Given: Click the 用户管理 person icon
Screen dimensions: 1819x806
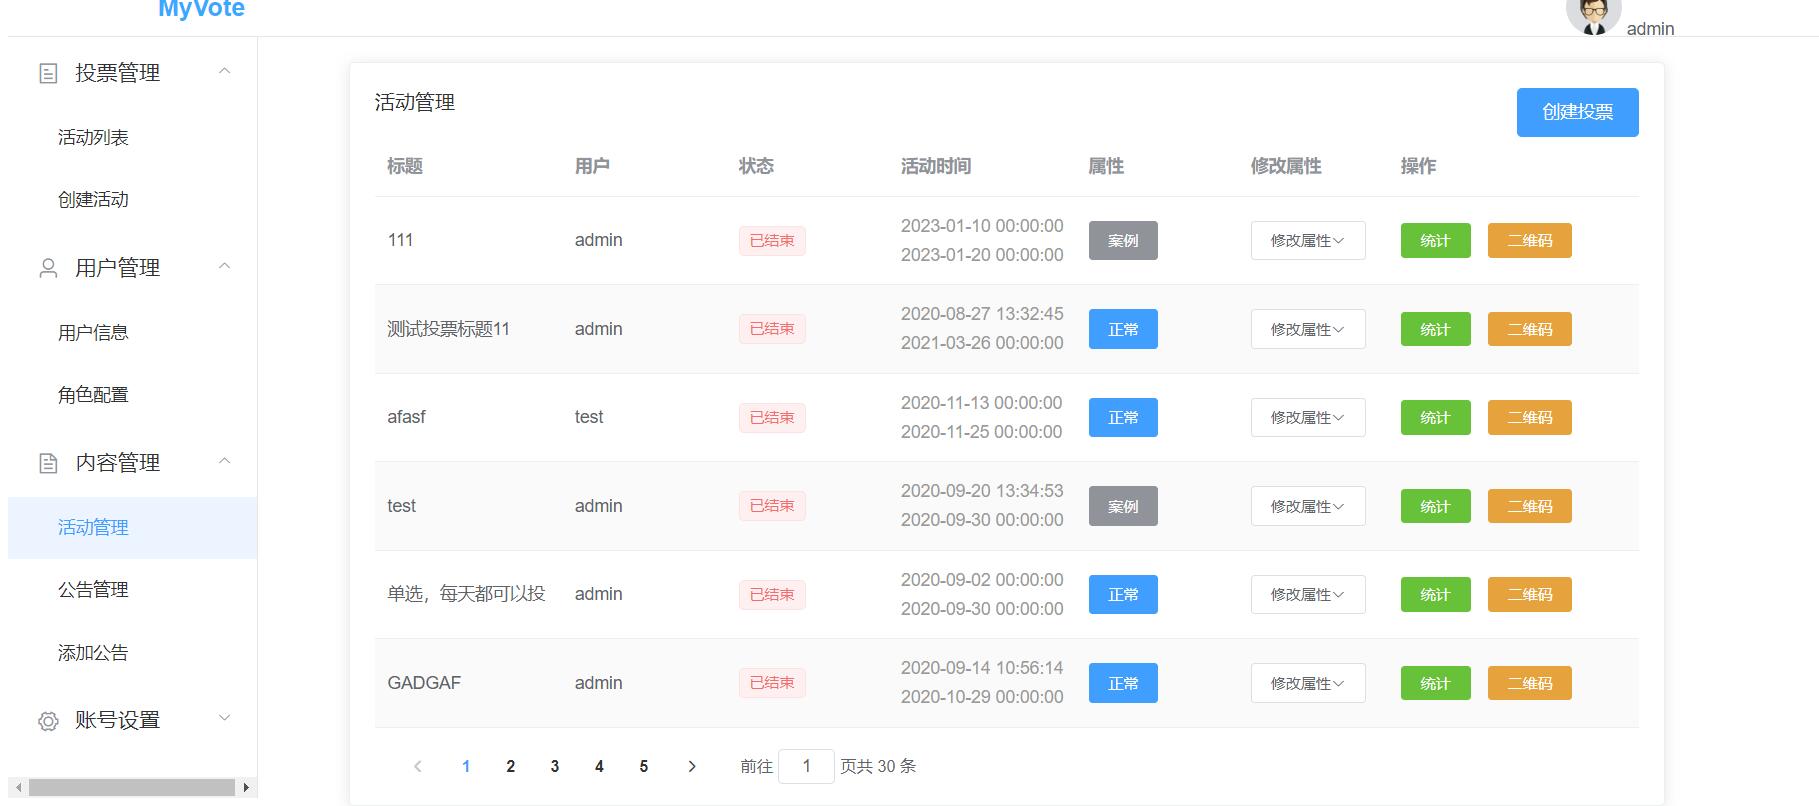Looking at the screenshot, I should tap(48, 268).
